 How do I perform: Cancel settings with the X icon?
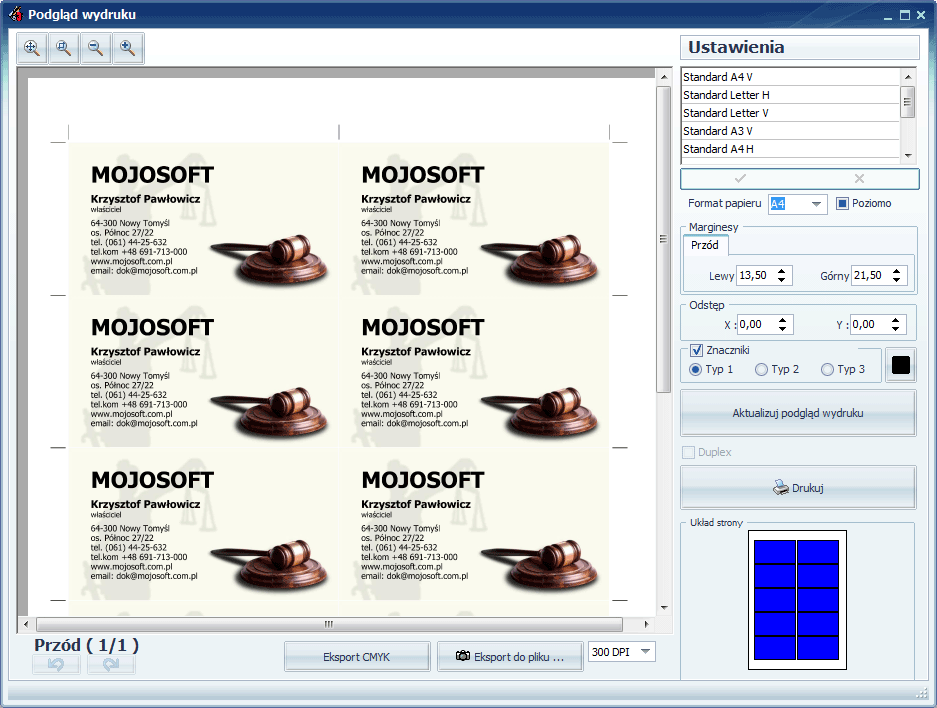point(859,179)
